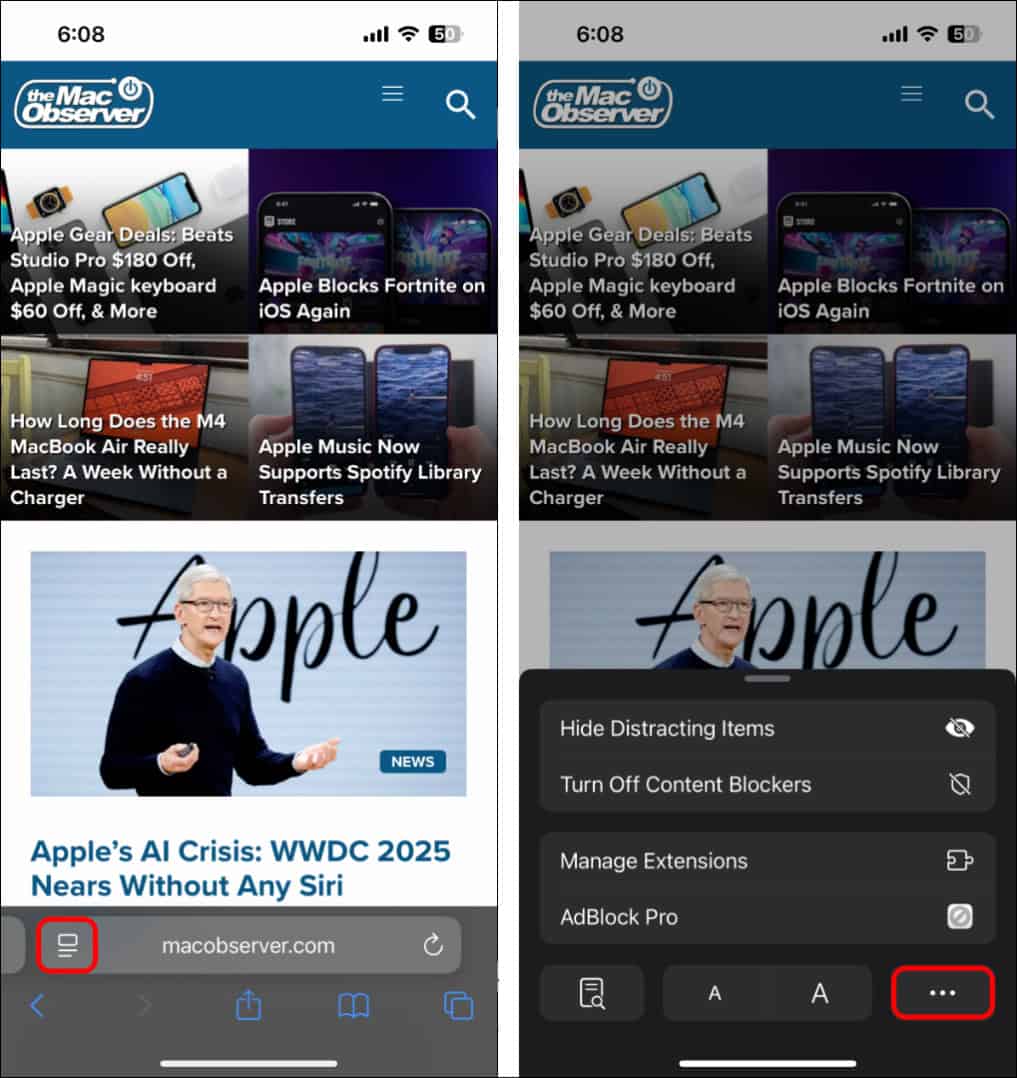
Task: Open Reader view icon in right phone menu
Action: (591, 993)
